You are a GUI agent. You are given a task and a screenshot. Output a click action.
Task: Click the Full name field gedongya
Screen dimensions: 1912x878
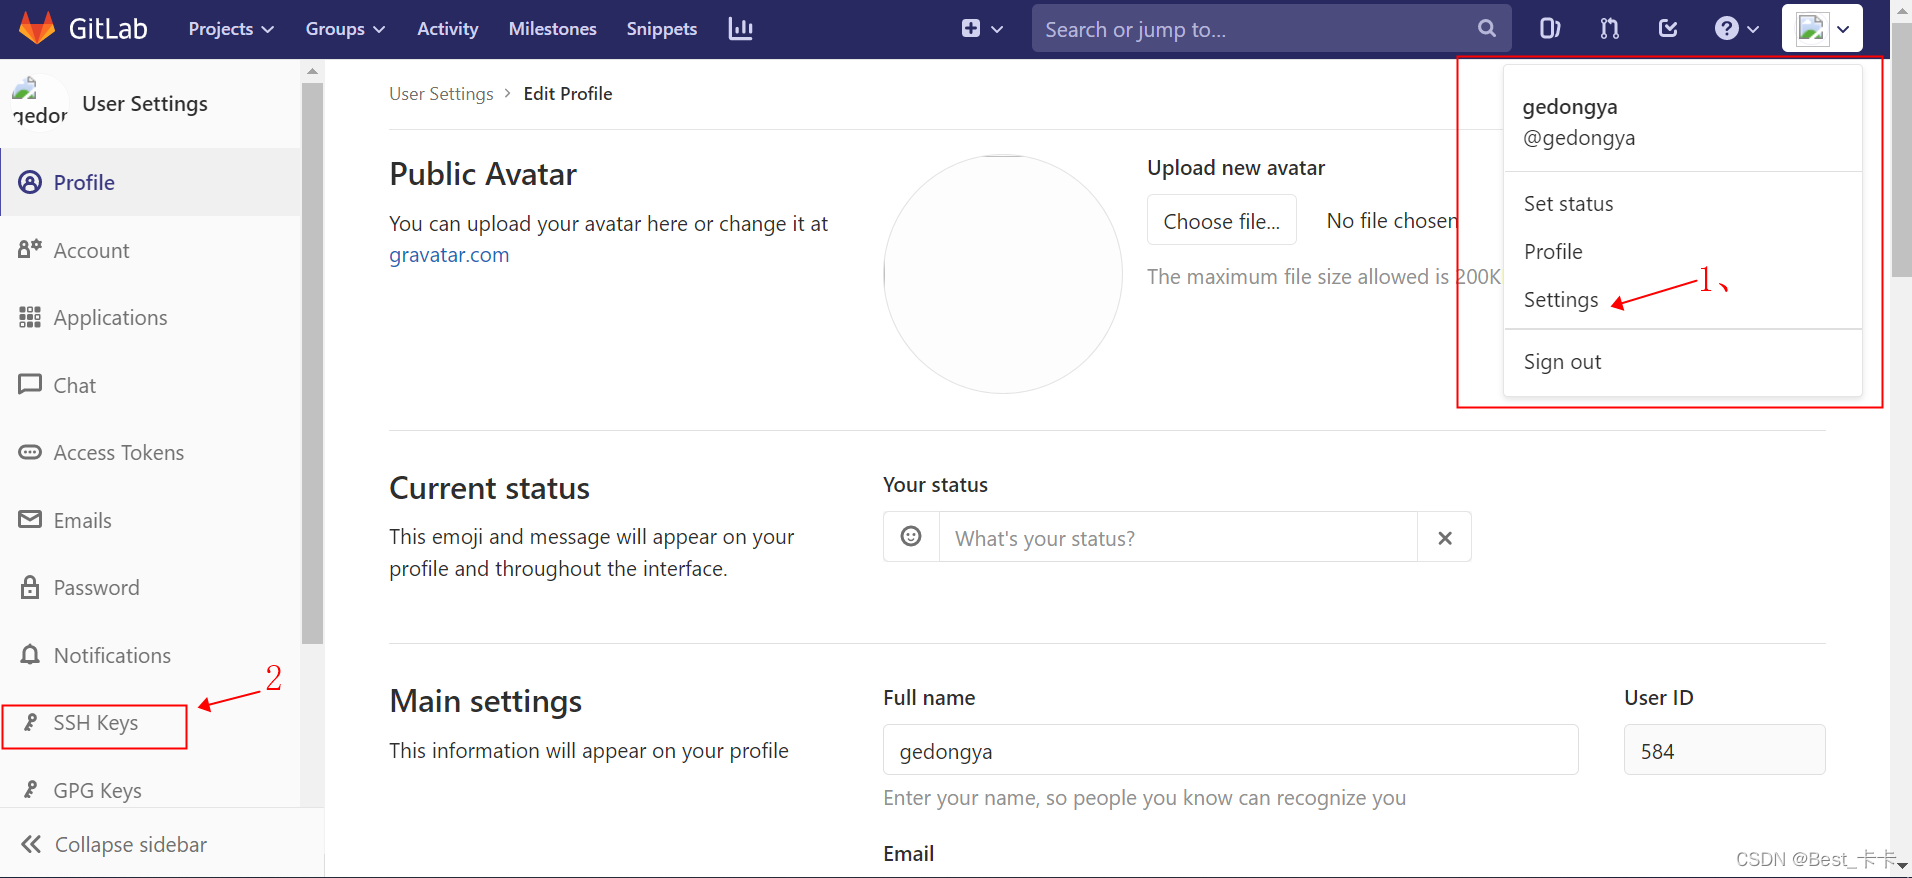tap(1230, 750)
